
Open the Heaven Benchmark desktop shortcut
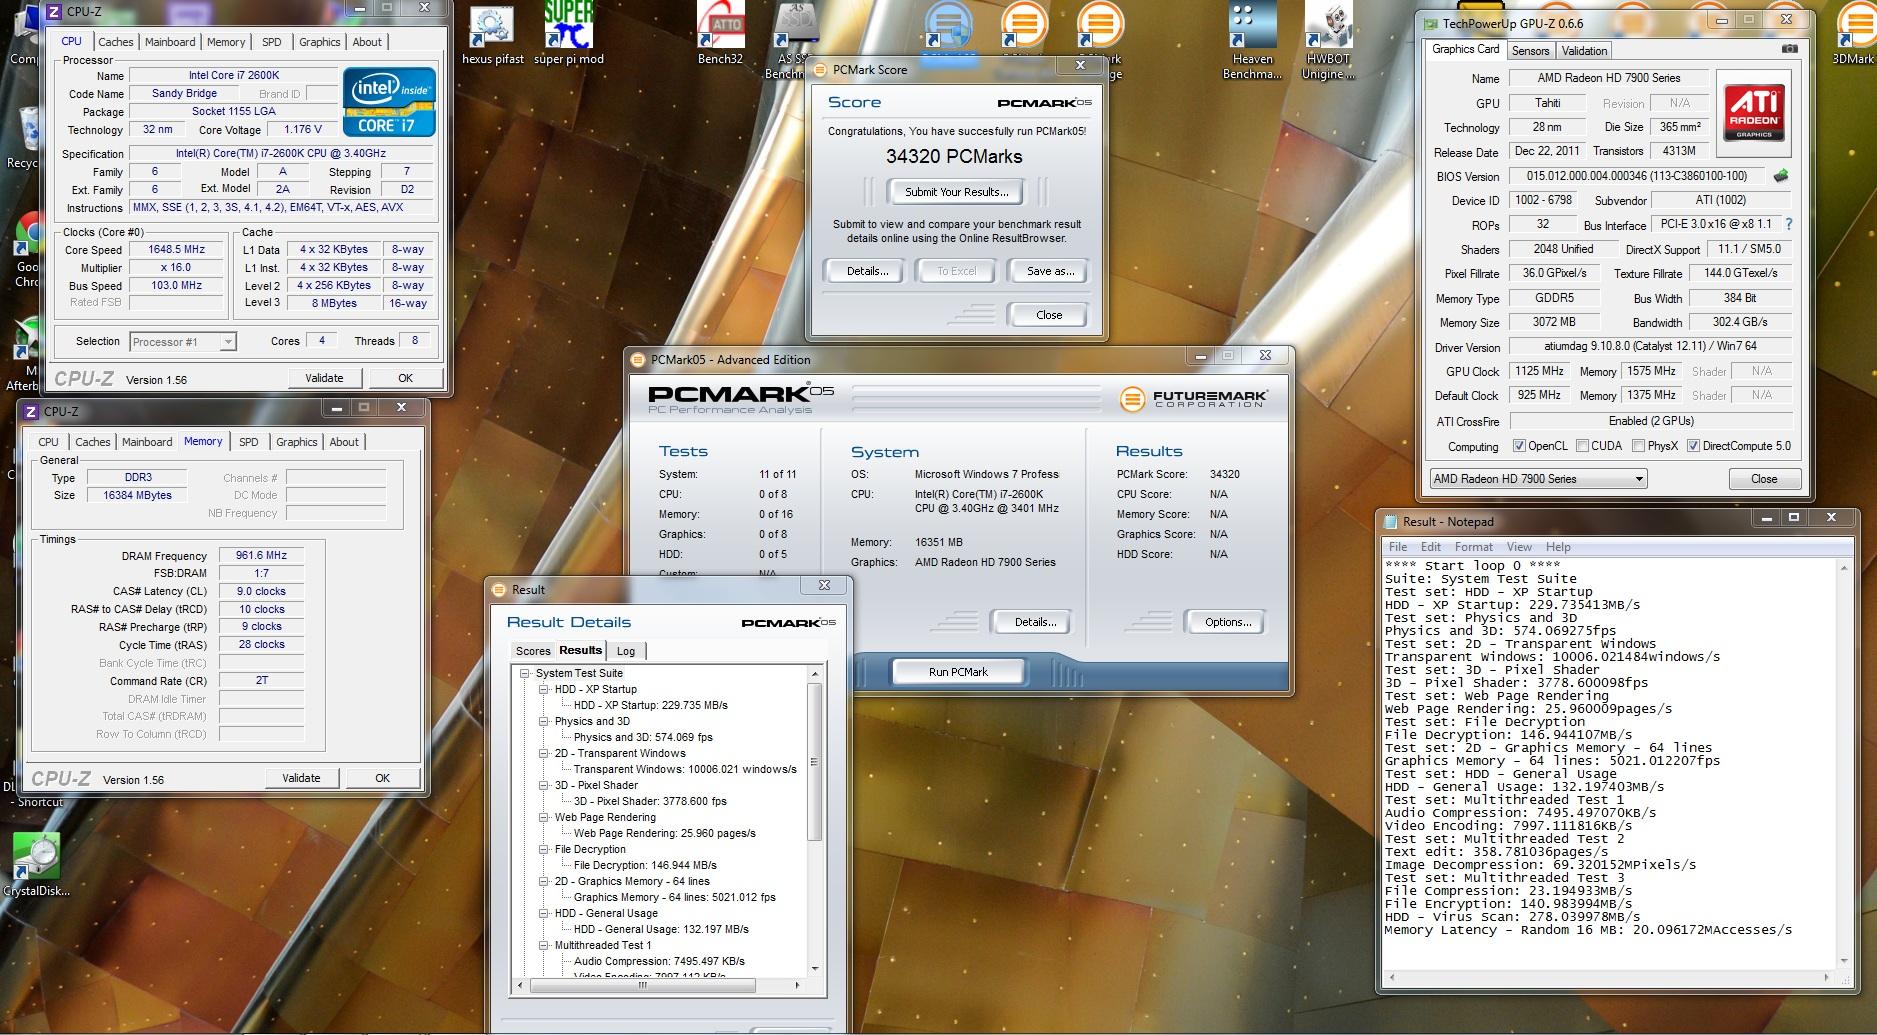point(1252,40)
